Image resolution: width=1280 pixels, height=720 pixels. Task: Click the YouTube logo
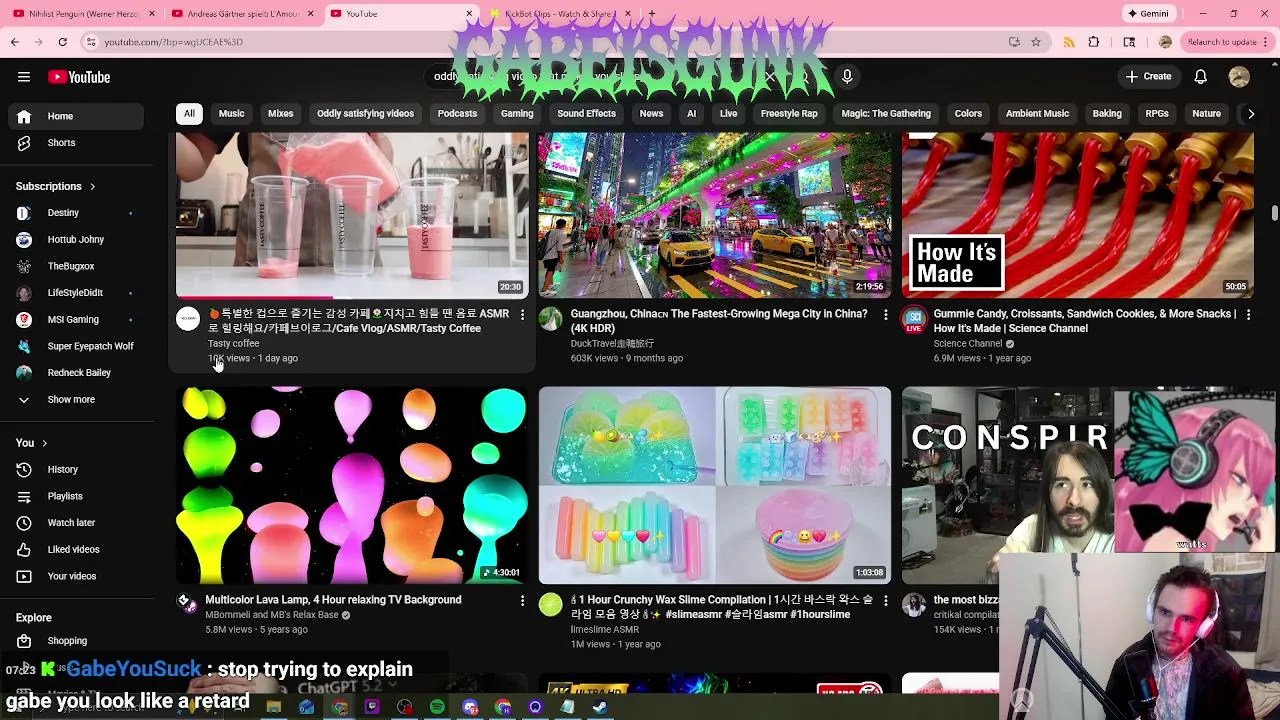click(x=79, y=77)
